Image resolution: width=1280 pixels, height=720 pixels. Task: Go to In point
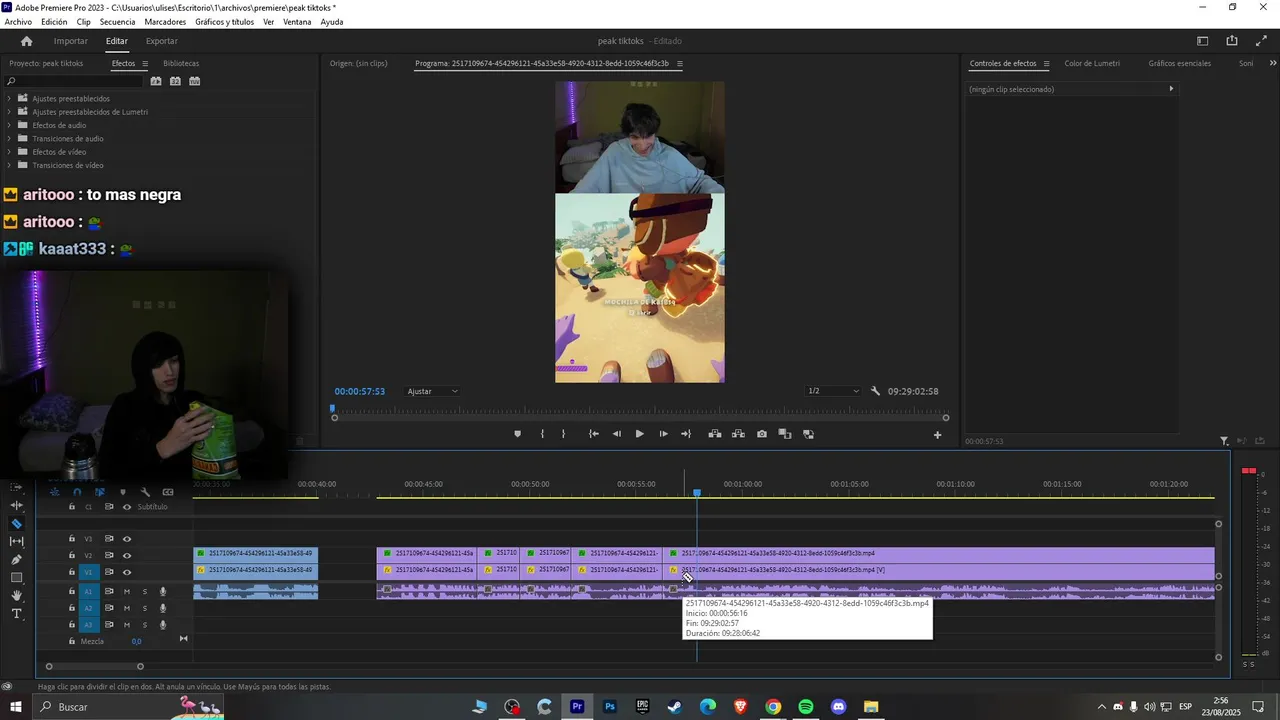pos(594,434)
